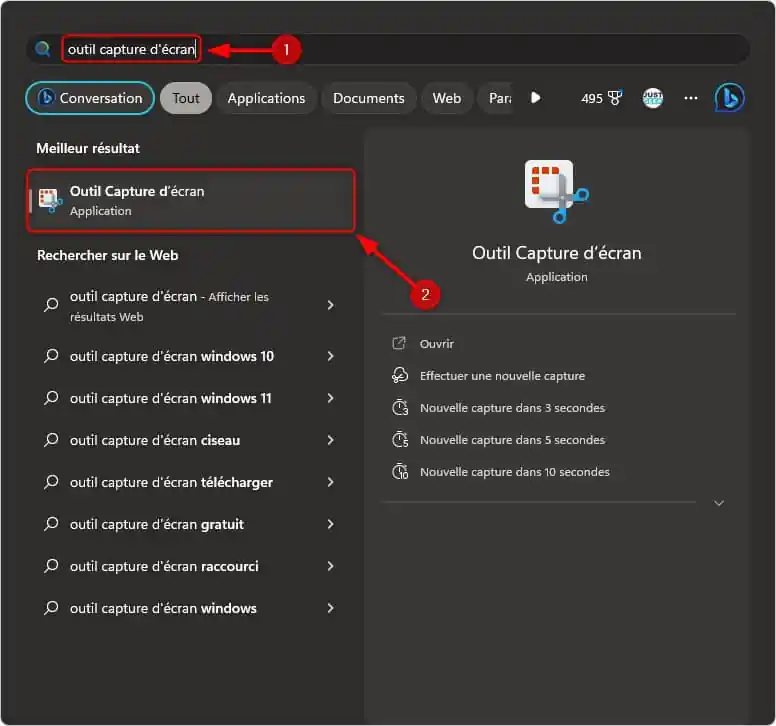
Task: Click the round account avatar icon
Action: point(652,98)
